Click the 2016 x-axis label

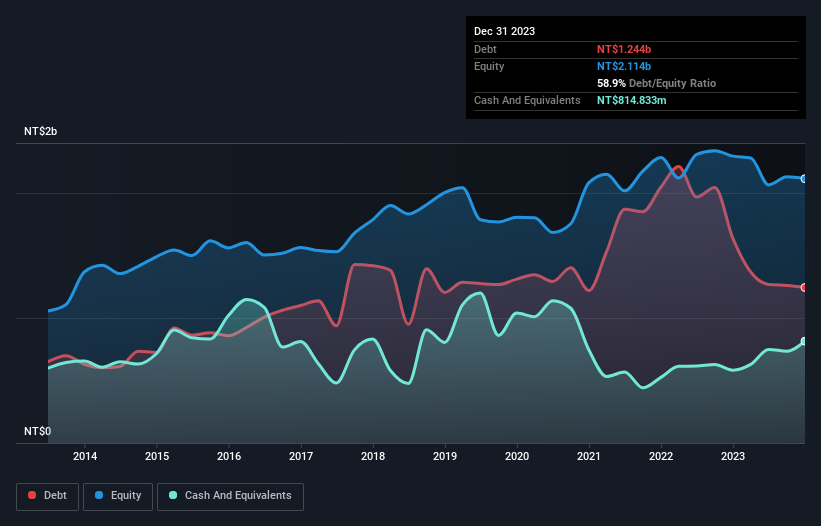coord(229,456)
